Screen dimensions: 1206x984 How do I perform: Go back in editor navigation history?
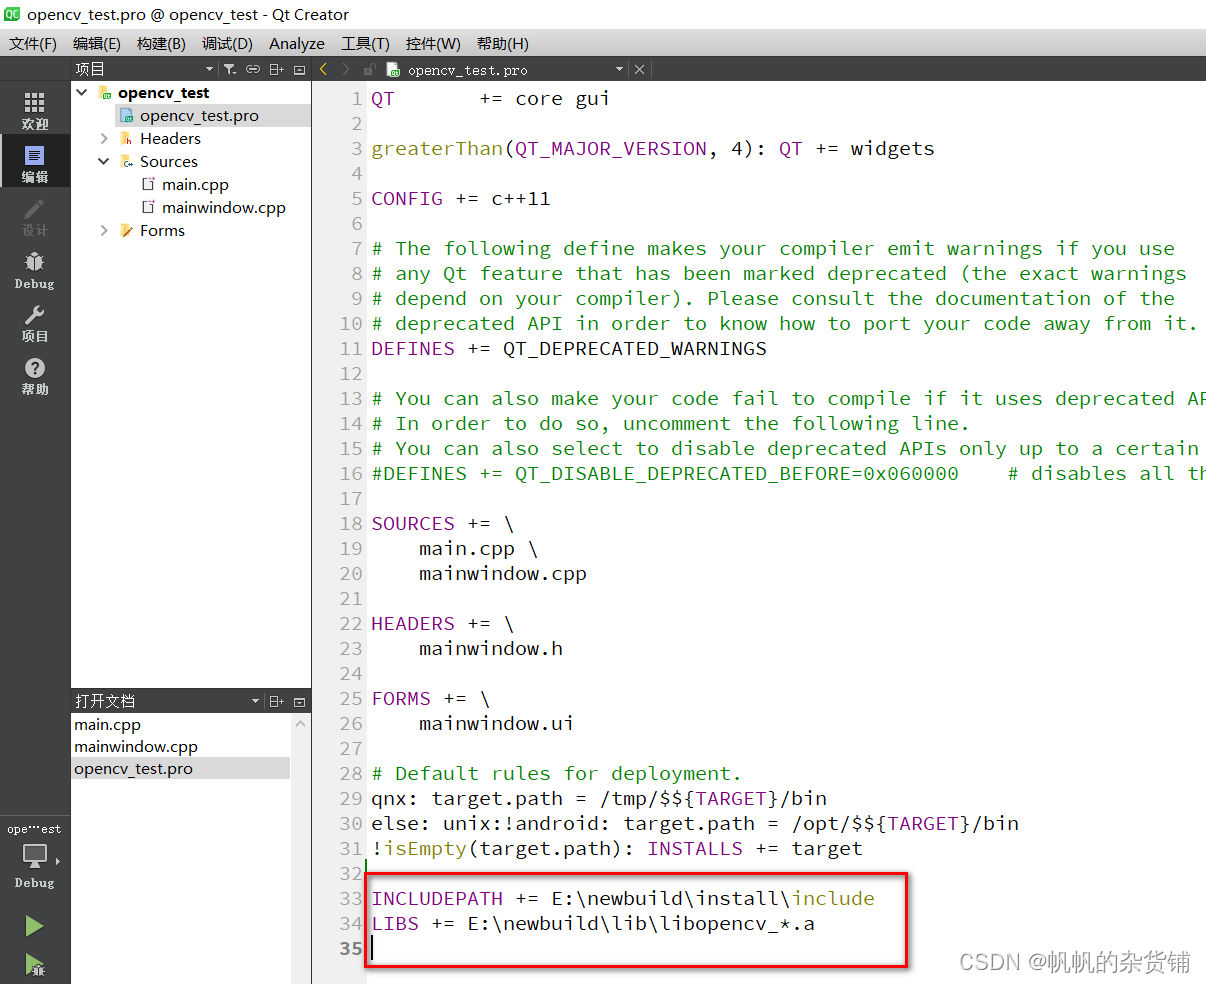pyautogui.click(x=323, y=69)
